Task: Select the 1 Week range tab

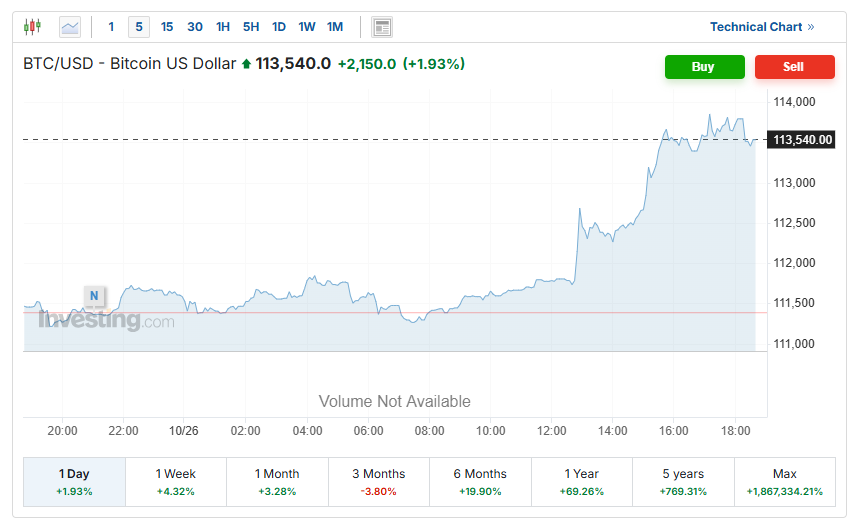Action: (x=176, y=482)
